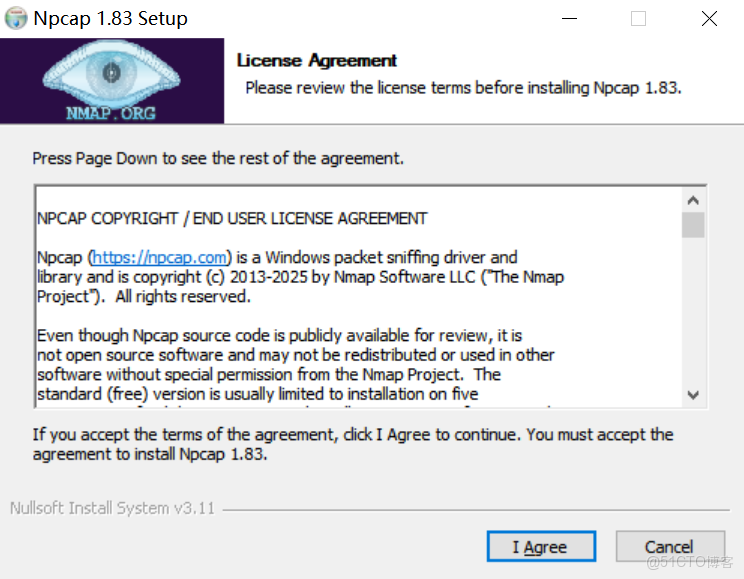Click the Press Page Down instruction text
The height and width of the screenshot is (579, 744).
pos(218,158)
